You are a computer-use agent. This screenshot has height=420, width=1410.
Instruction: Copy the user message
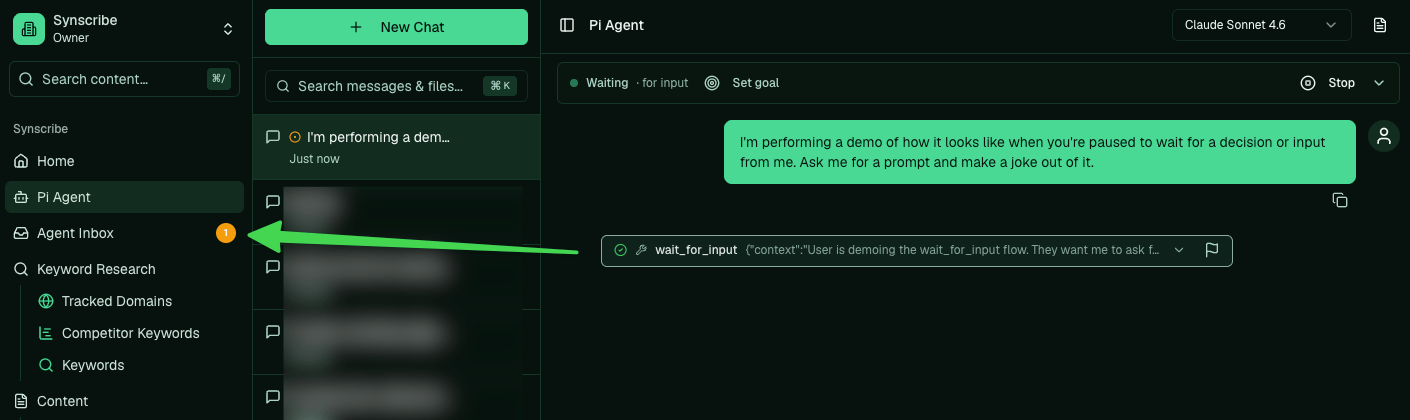point(1340,200)
